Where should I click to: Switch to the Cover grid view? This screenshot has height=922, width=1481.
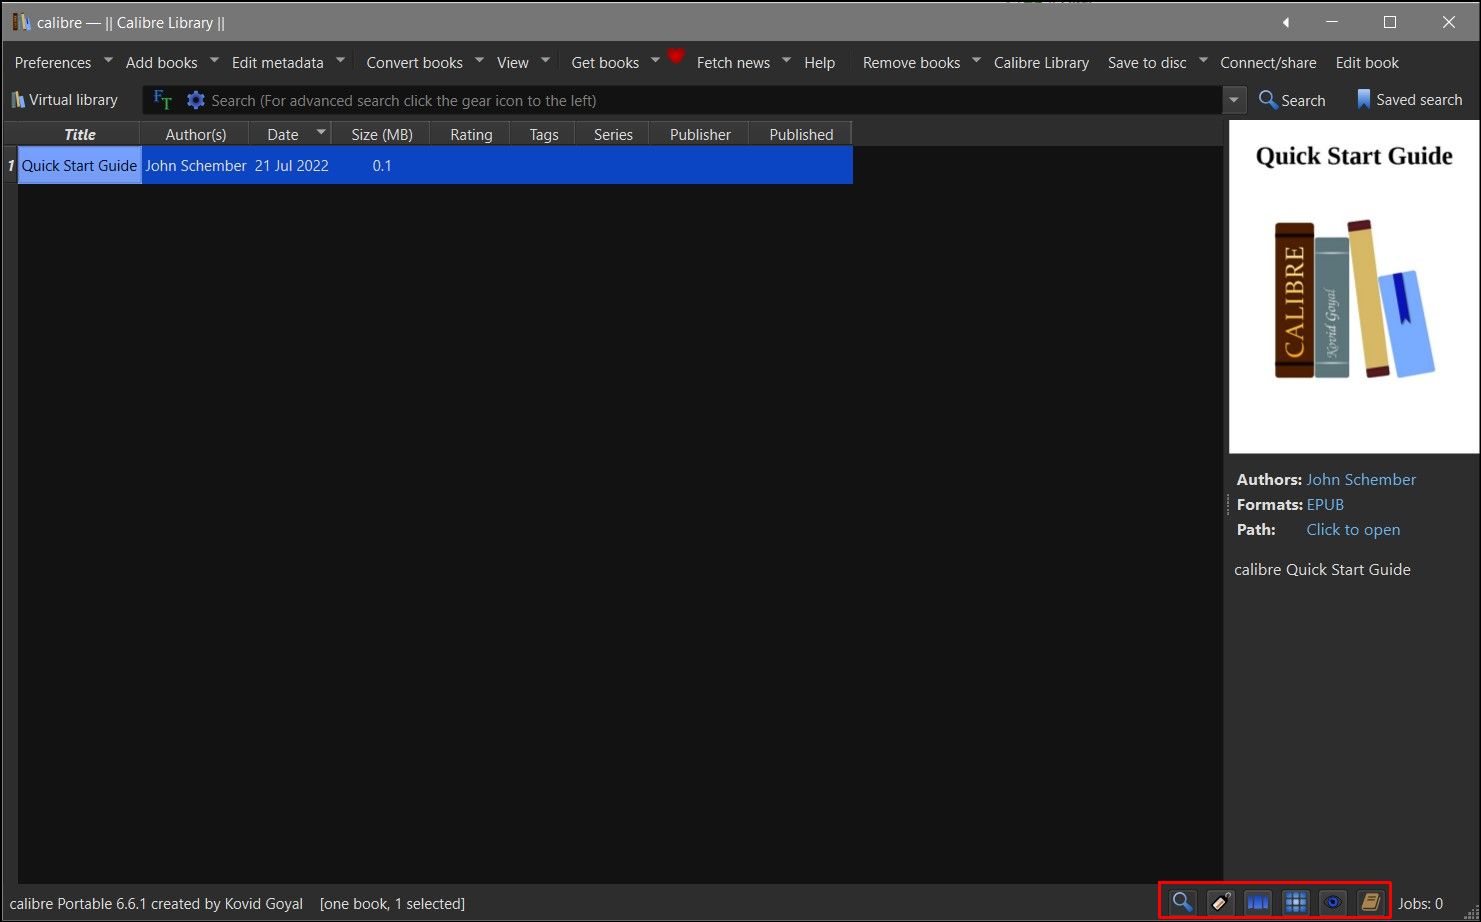(x=1296, y=902)
